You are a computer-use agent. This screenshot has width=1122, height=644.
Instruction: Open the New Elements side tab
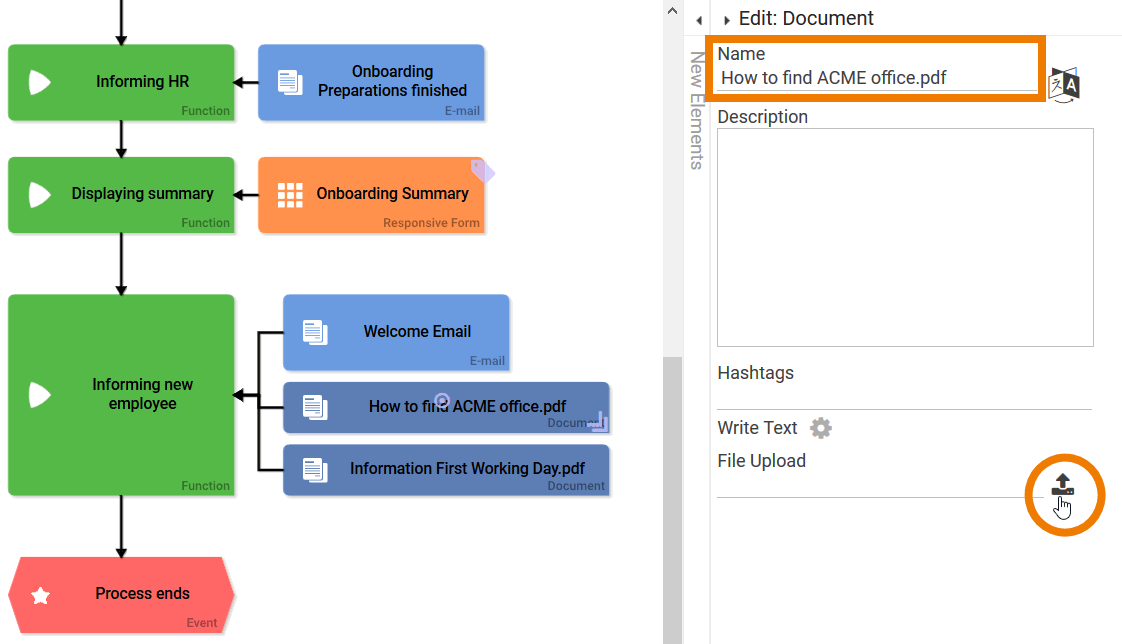tap(697, 110)
